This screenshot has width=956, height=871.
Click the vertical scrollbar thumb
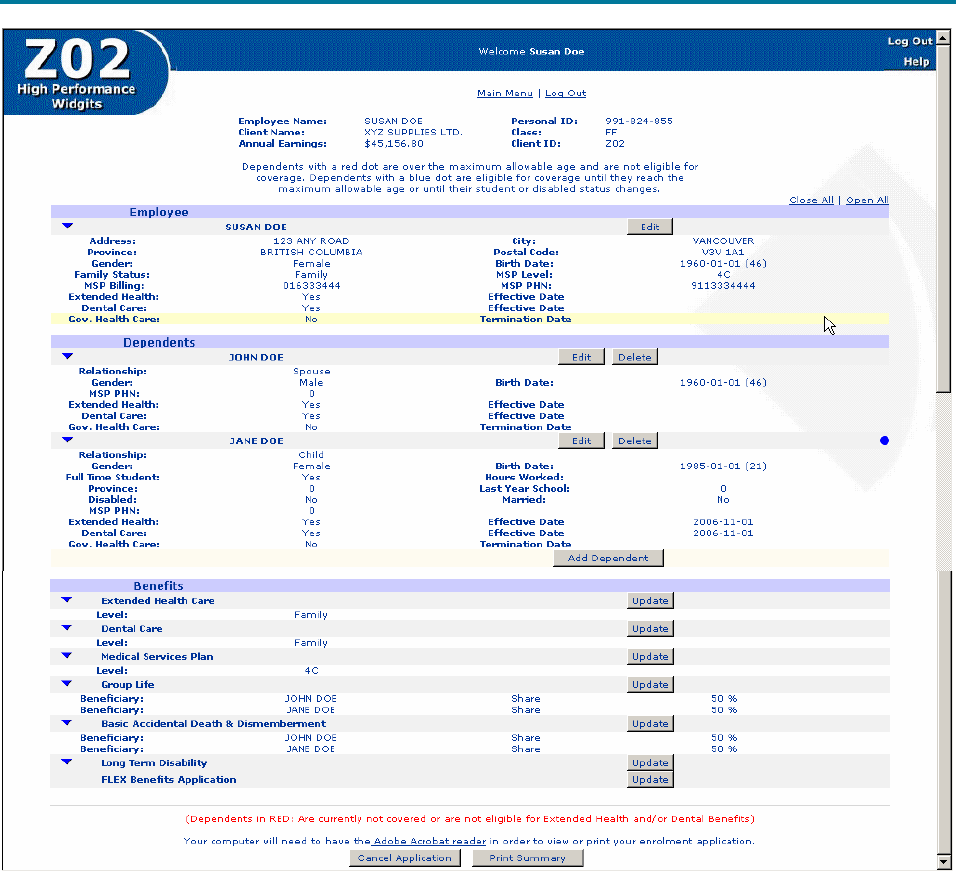[x=943, y=218]
